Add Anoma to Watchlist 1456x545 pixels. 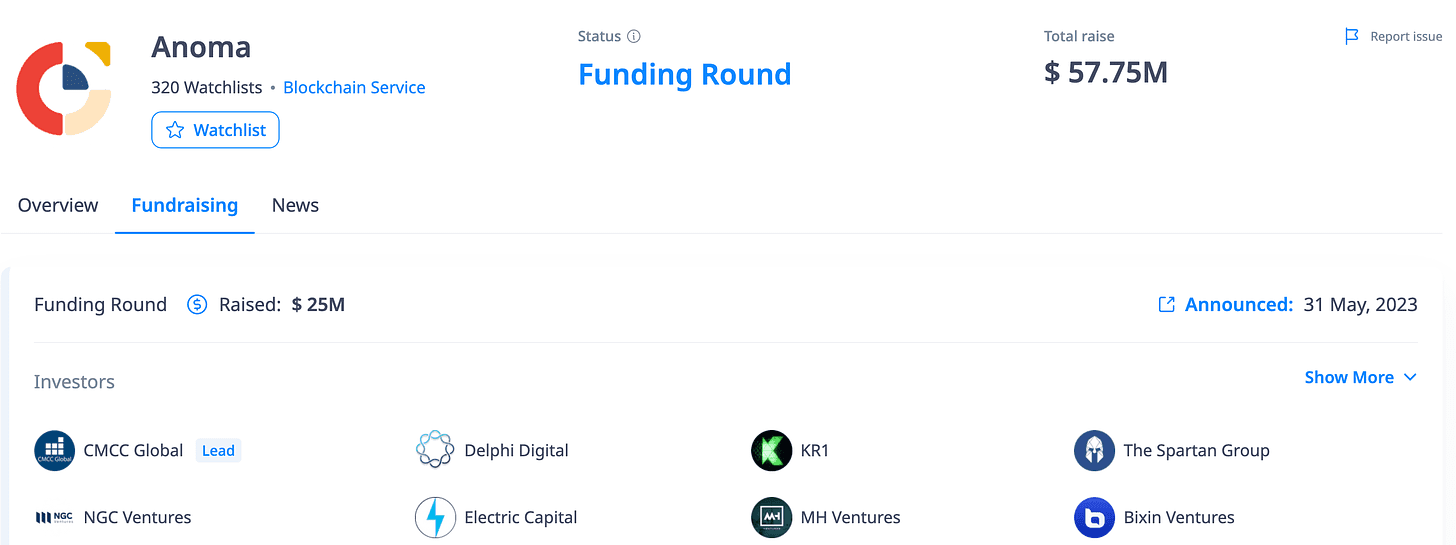click(215, 130)
